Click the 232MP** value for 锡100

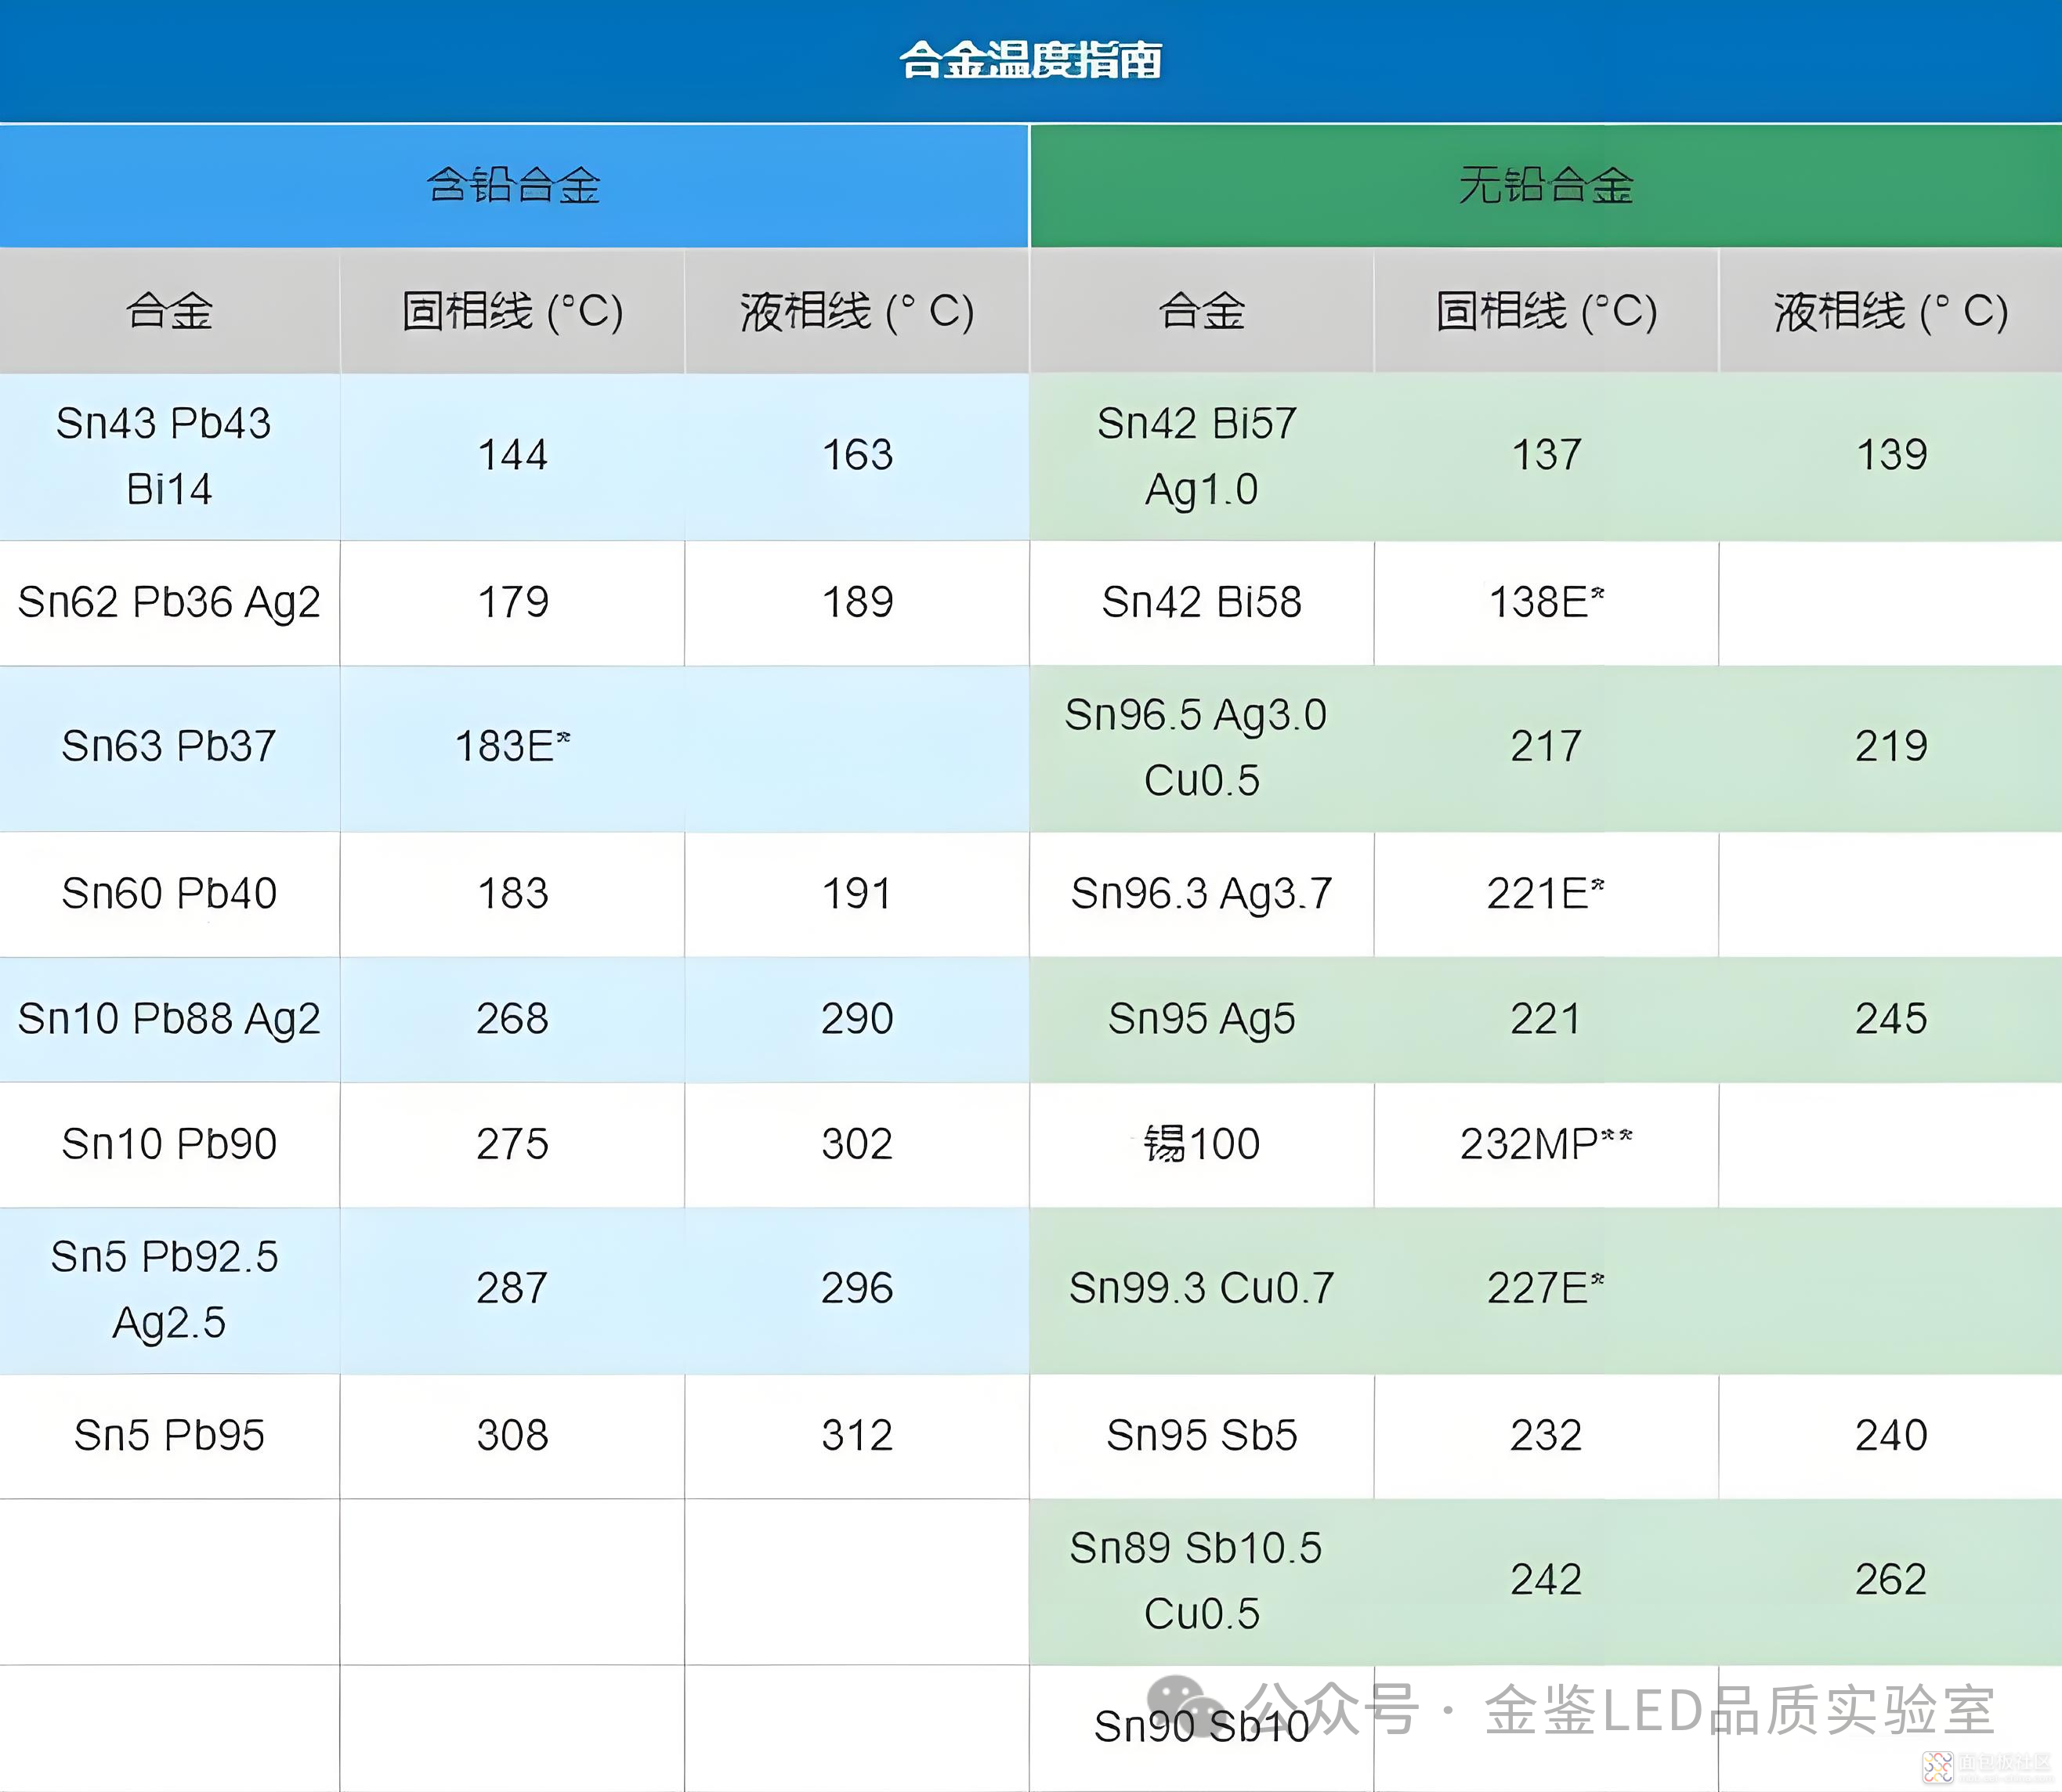pyautogui.click(x=1546, y=1144)
